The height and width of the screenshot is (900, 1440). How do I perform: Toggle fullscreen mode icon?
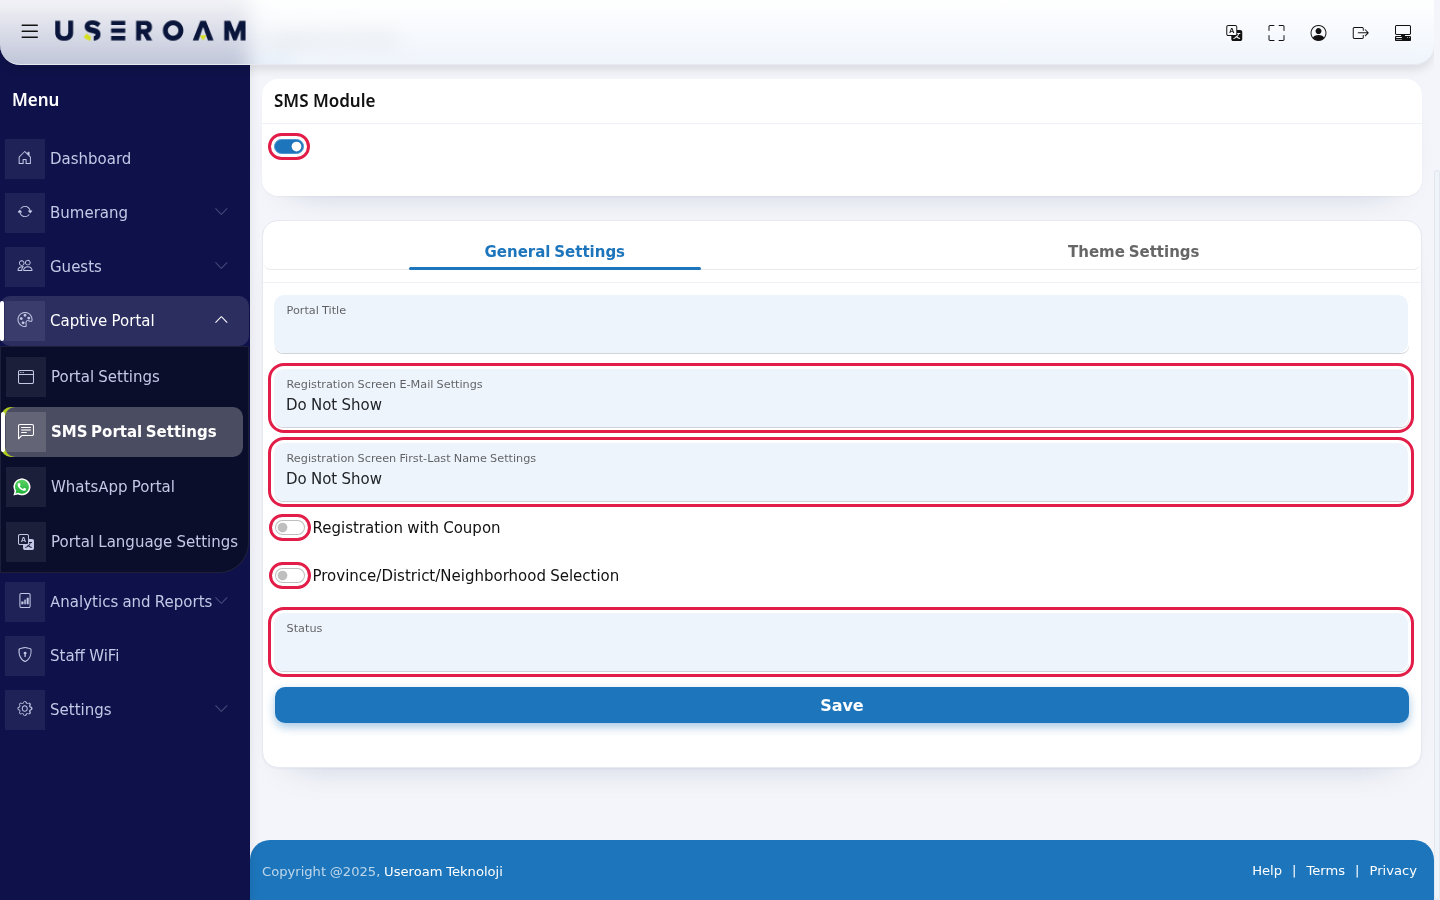pos(1276,33)
